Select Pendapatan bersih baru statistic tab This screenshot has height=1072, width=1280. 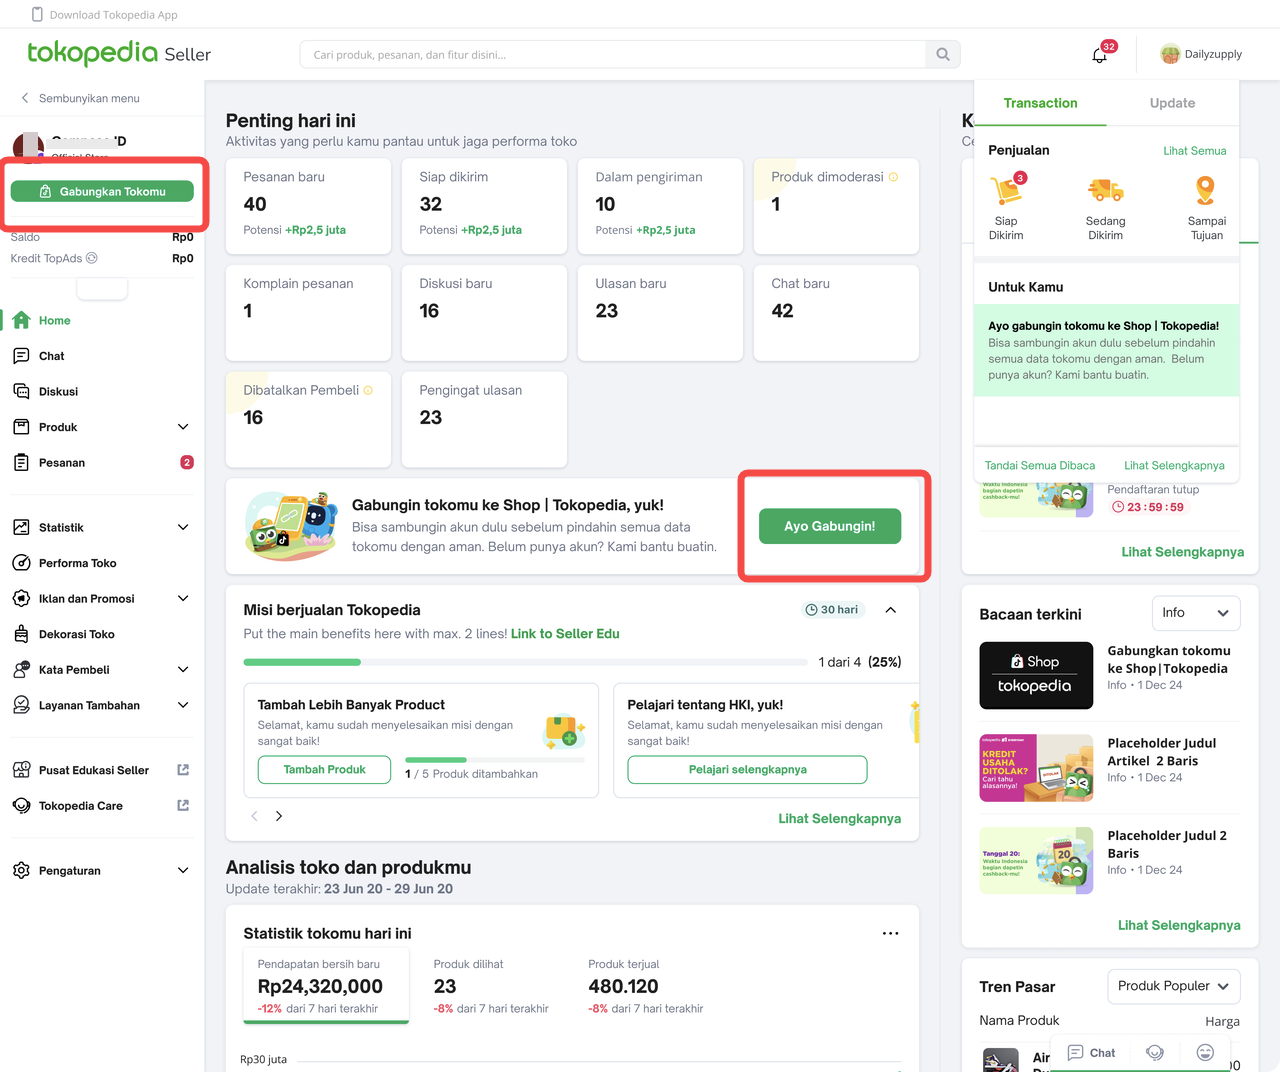point(326,988)
